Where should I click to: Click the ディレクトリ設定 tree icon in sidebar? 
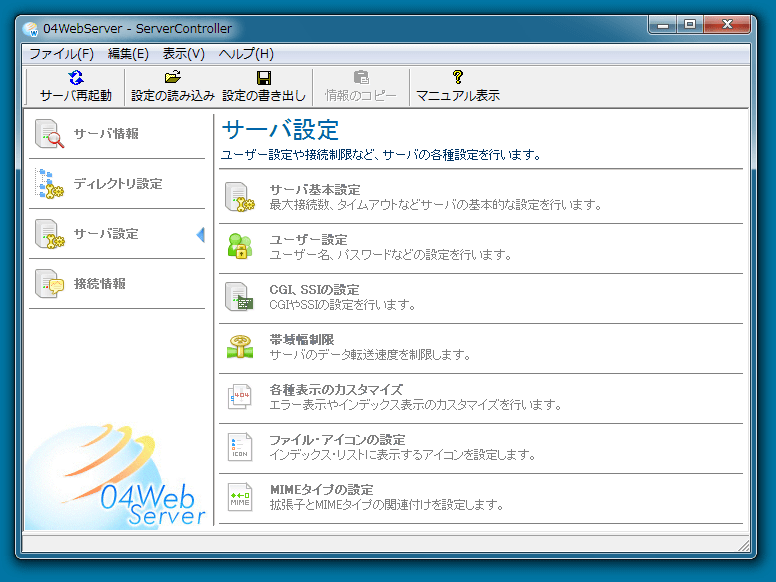[49, 184]
